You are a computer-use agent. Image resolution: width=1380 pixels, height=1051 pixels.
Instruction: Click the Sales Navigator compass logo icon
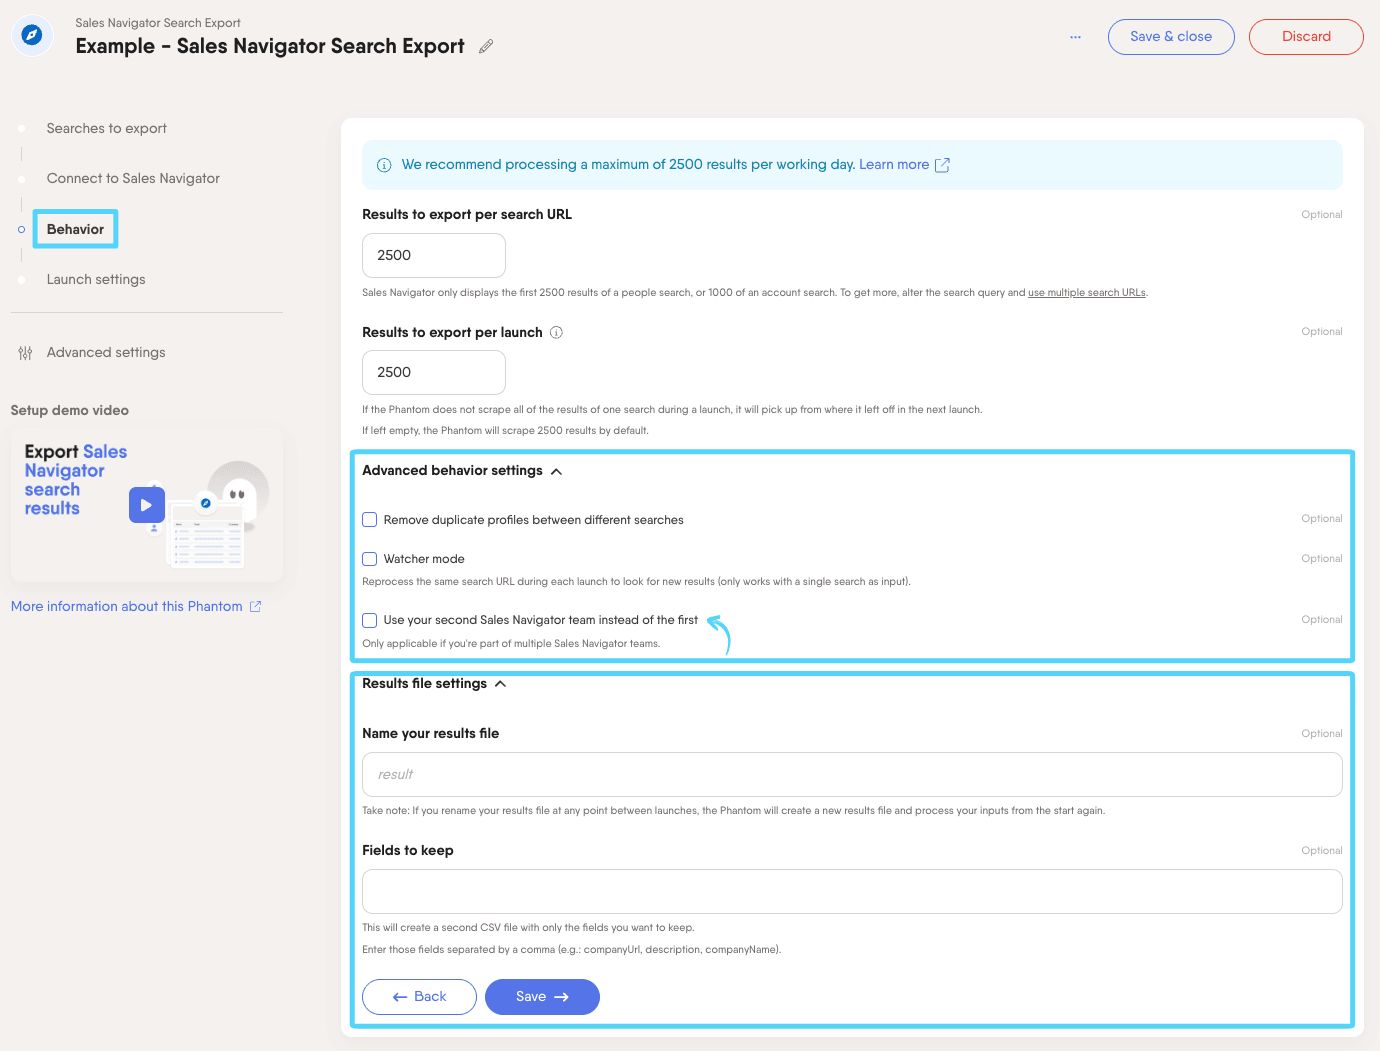(32, 36)
